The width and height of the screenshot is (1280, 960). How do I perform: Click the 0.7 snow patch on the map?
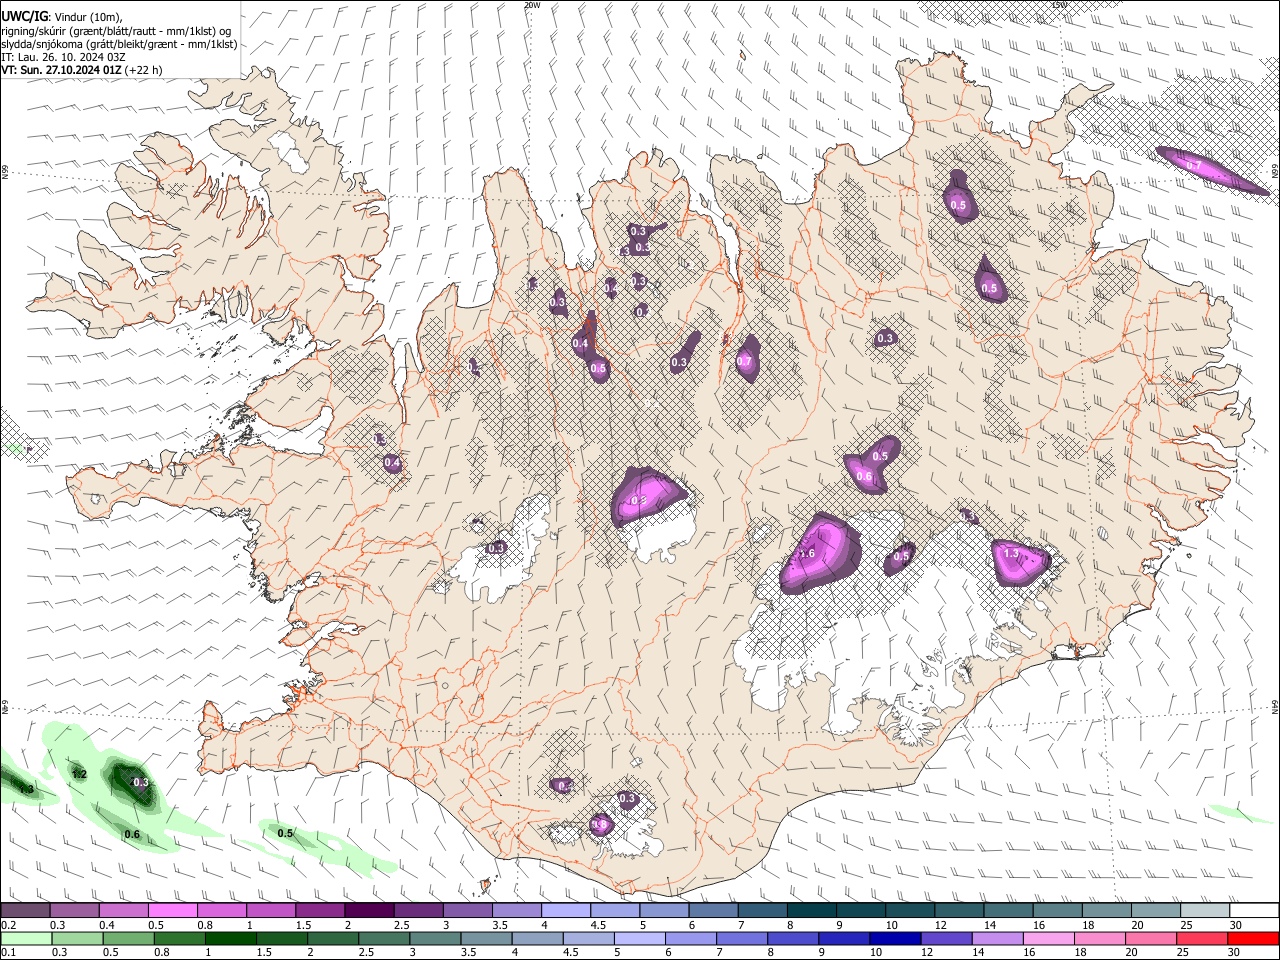click(747, 359)
